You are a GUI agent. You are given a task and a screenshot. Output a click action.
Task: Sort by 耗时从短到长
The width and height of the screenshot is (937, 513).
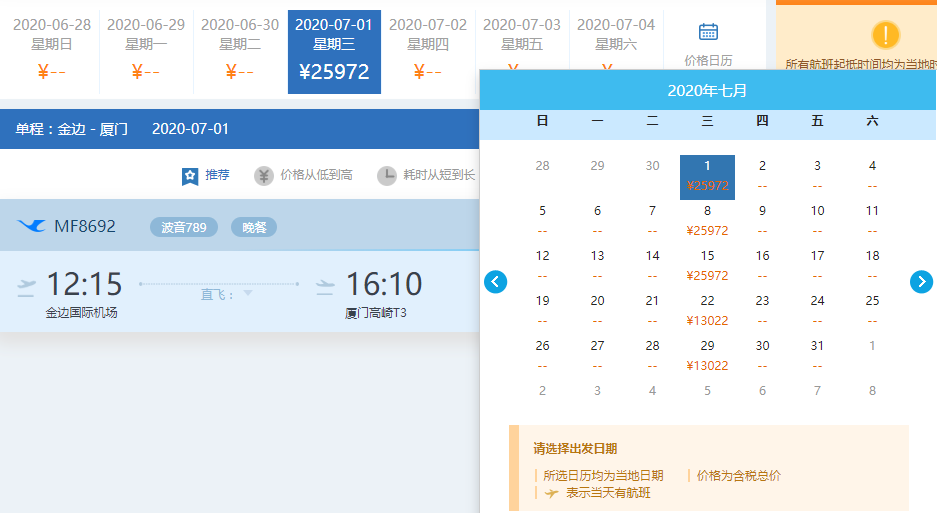point(439,175)
